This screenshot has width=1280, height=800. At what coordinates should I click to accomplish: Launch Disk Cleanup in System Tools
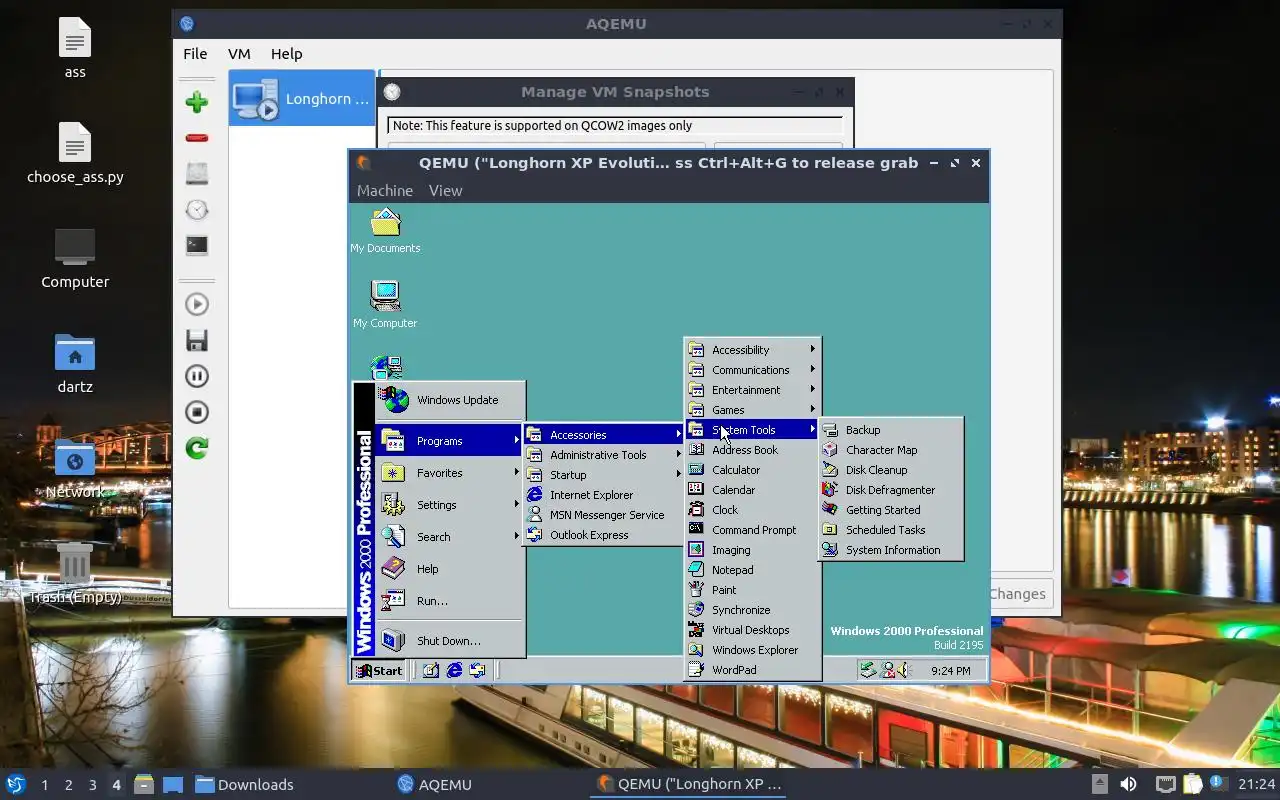point(891,470)
